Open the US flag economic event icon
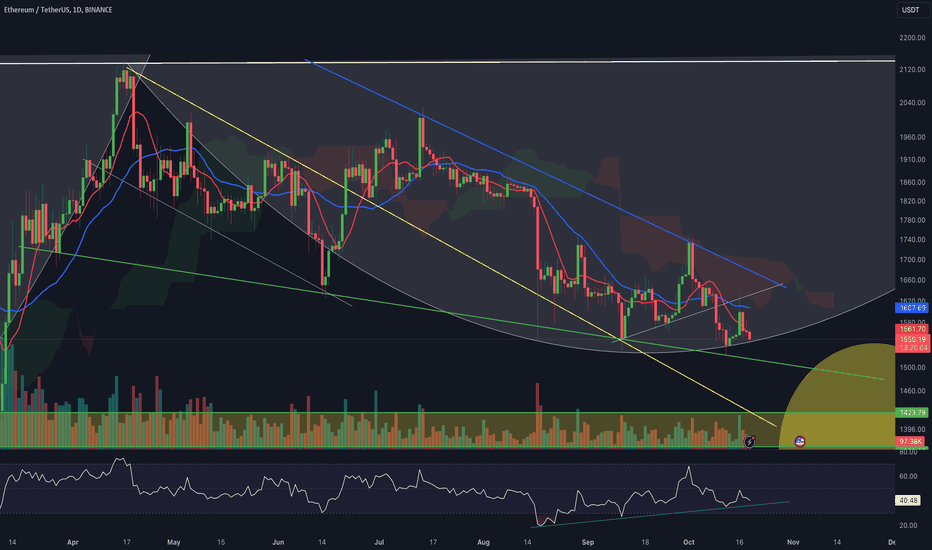Image resolution: width=932 pixels, height=550 pixels. coord(800,442)
